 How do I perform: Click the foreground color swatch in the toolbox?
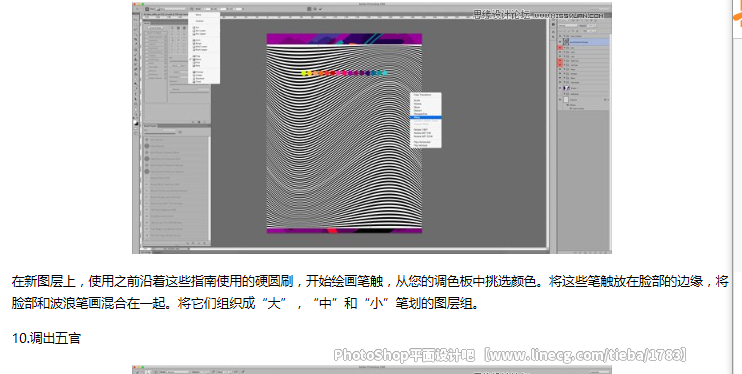(x=136, y=122)
